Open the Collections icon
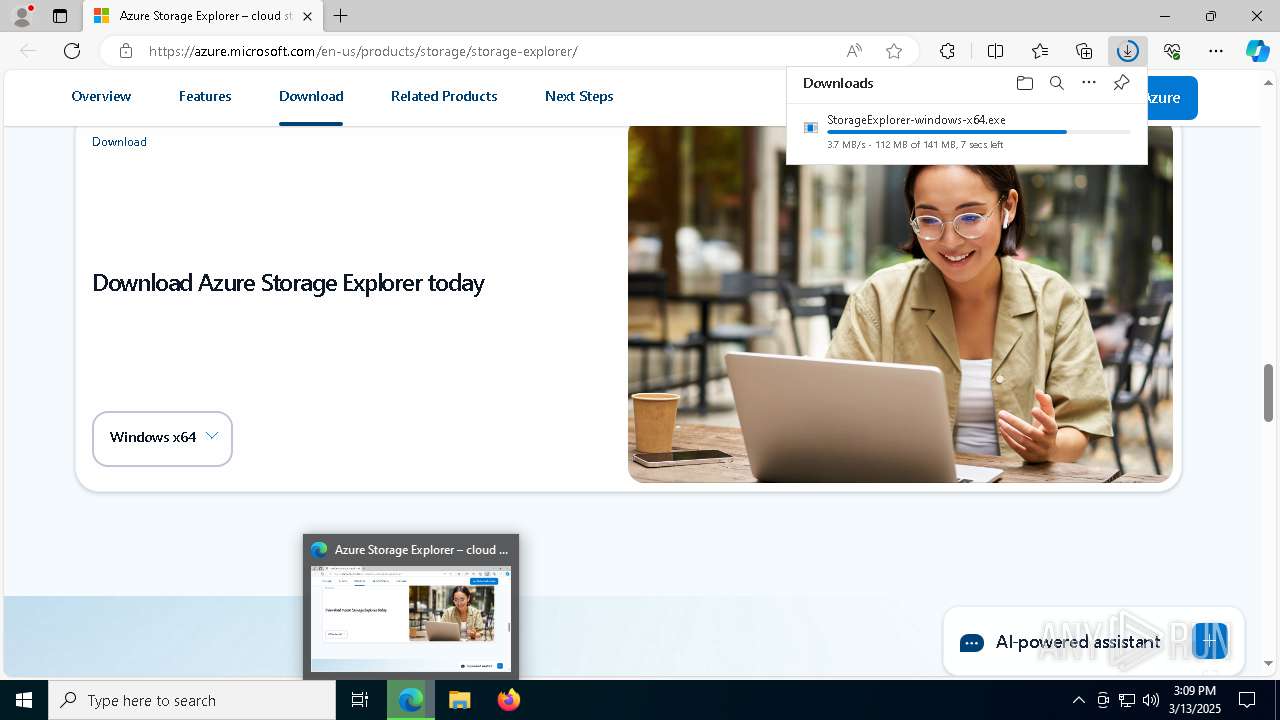The height and width of the screenshot is (720, 1280). point(1084,51)
